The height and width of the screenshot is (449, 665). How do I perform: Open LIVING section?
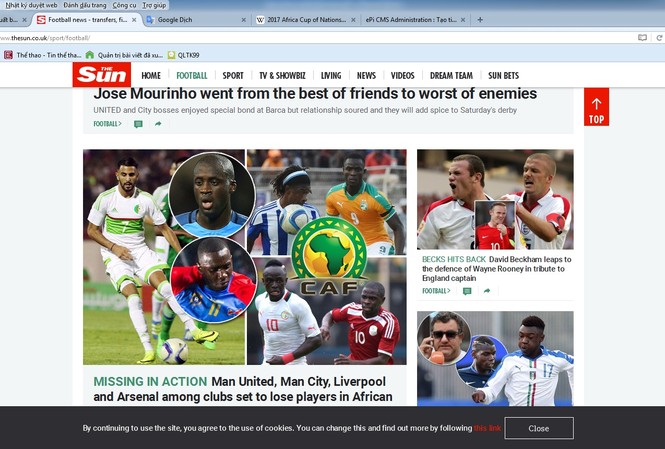click(331, 75)
